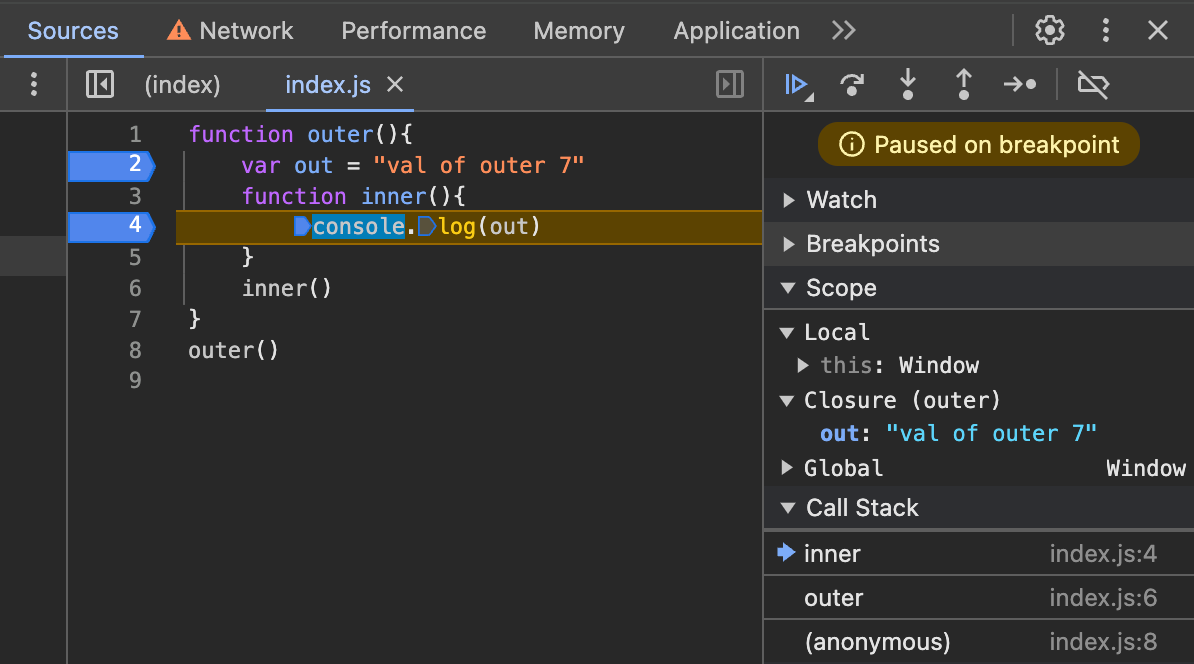Toggle the inline console breakpoint

(x=301, y=227)
